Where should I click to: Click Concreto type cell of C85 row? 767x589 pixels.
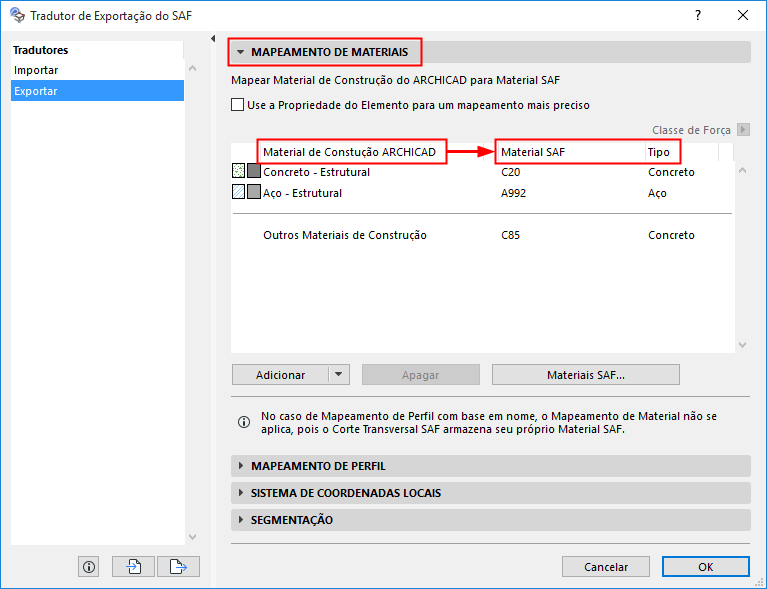pyautogui.click(x=671, y=235)
